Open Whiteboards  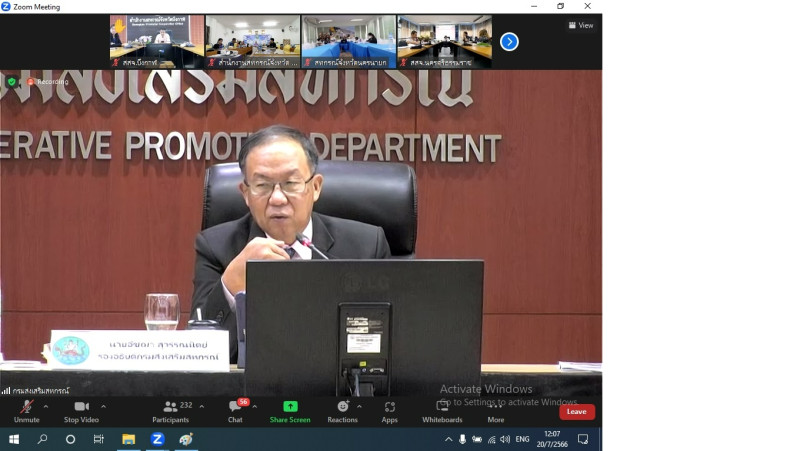[x=442, y=411]
